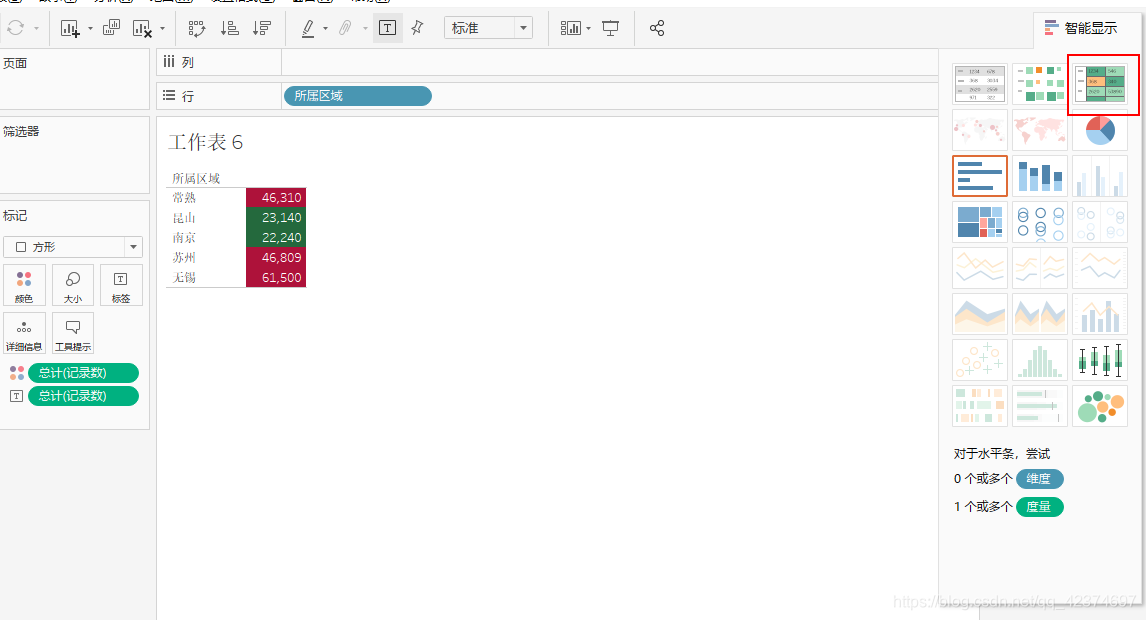Open the show/hide cards dropdown arrow

pyautogui.click(x=588, y=29)
